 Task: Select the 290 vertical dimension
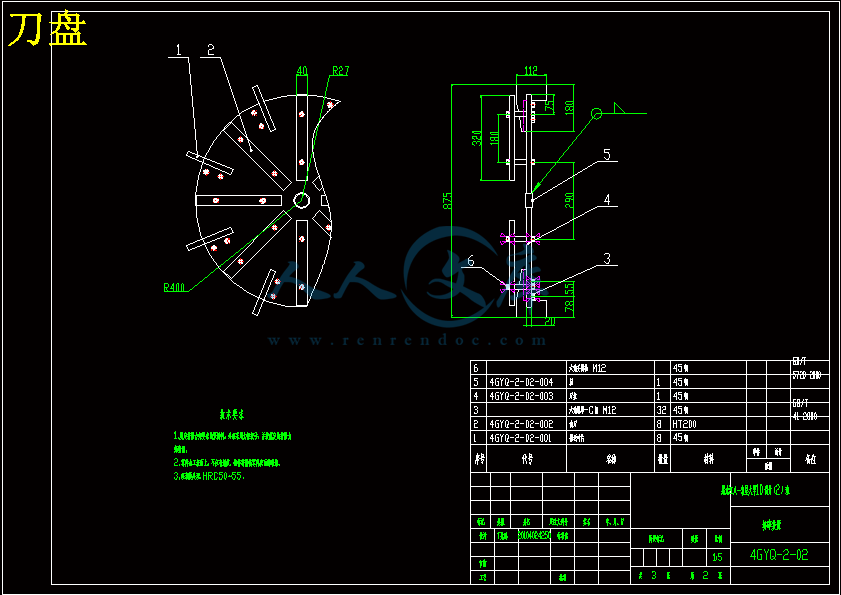pyautogui.click(x=569, y=201)
